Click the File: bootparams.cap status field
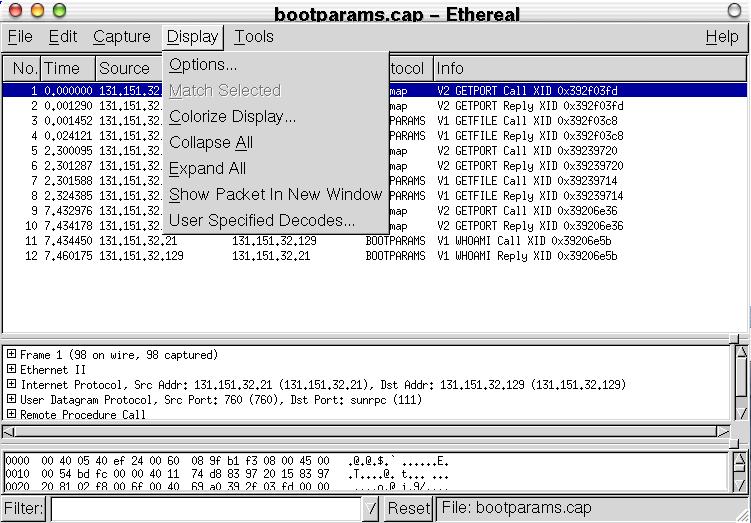751x523 pixels. (x=592, y=508)
